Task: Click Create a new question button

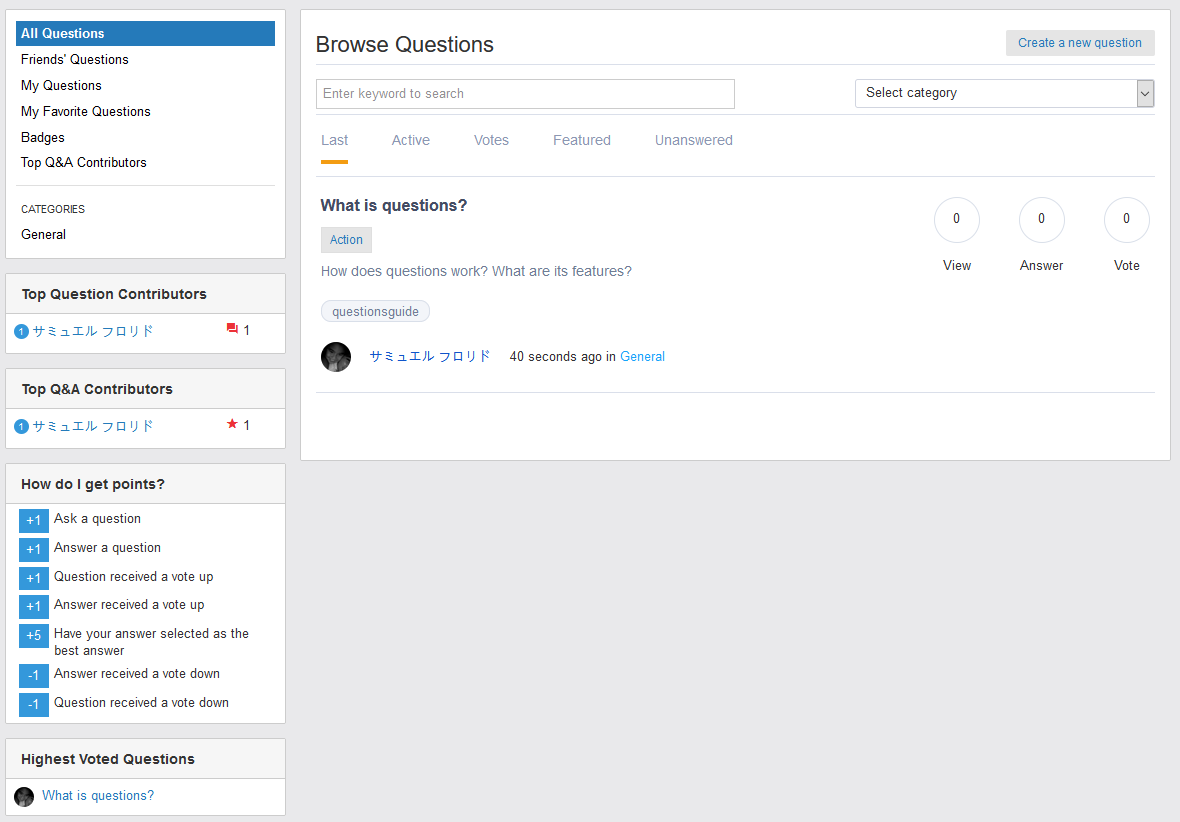Action: pos(1080,43)
